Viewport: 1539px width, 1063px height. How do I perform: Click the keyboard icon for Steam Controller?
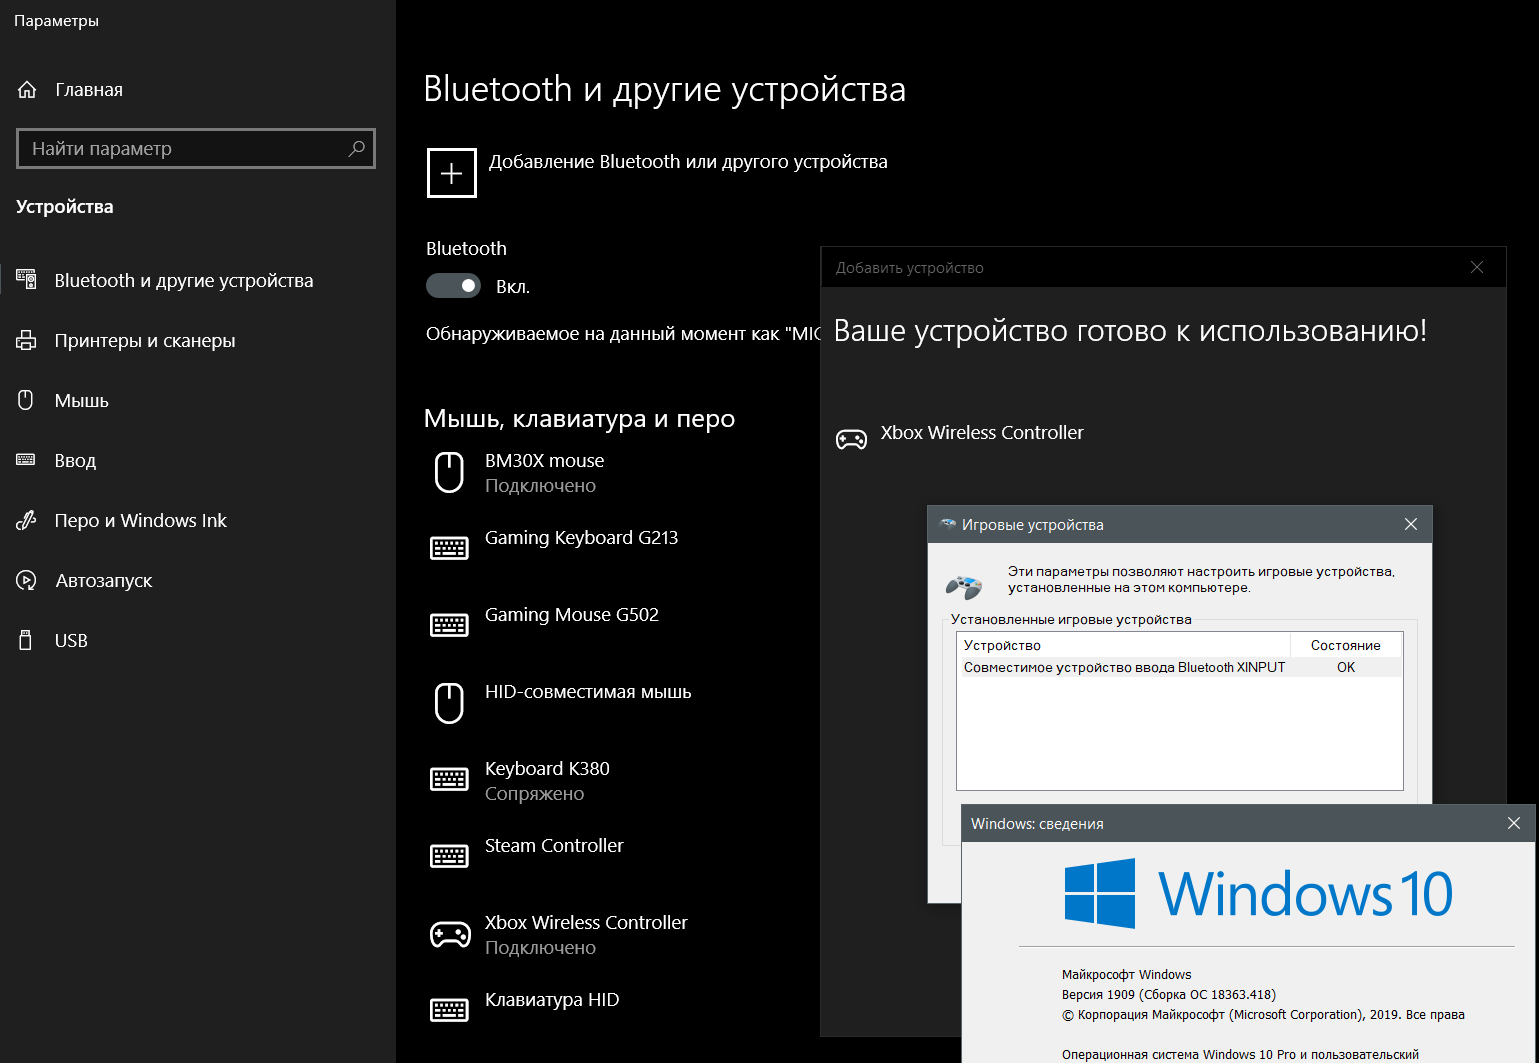[449, 856]
